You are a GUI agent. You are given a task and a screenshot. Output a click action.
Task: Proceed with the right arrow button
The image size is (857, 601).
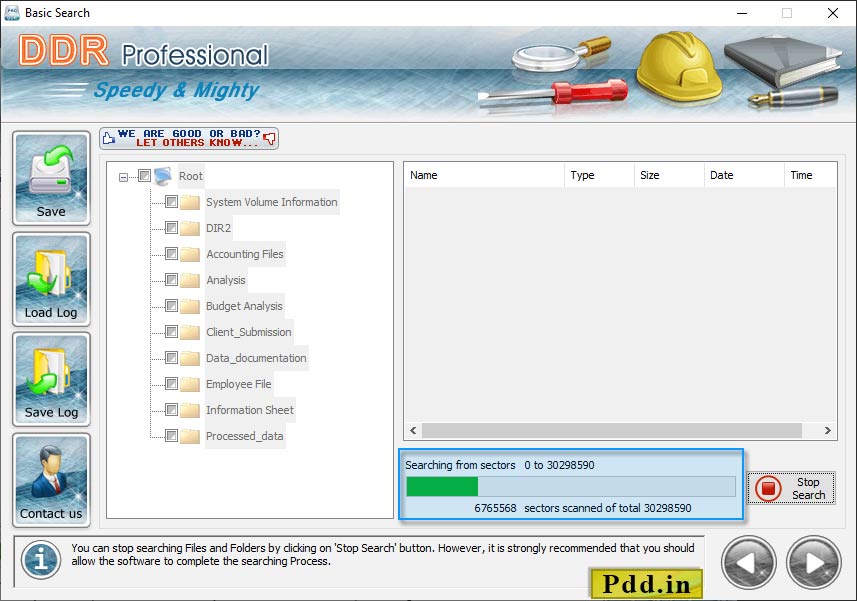point(813,563)
